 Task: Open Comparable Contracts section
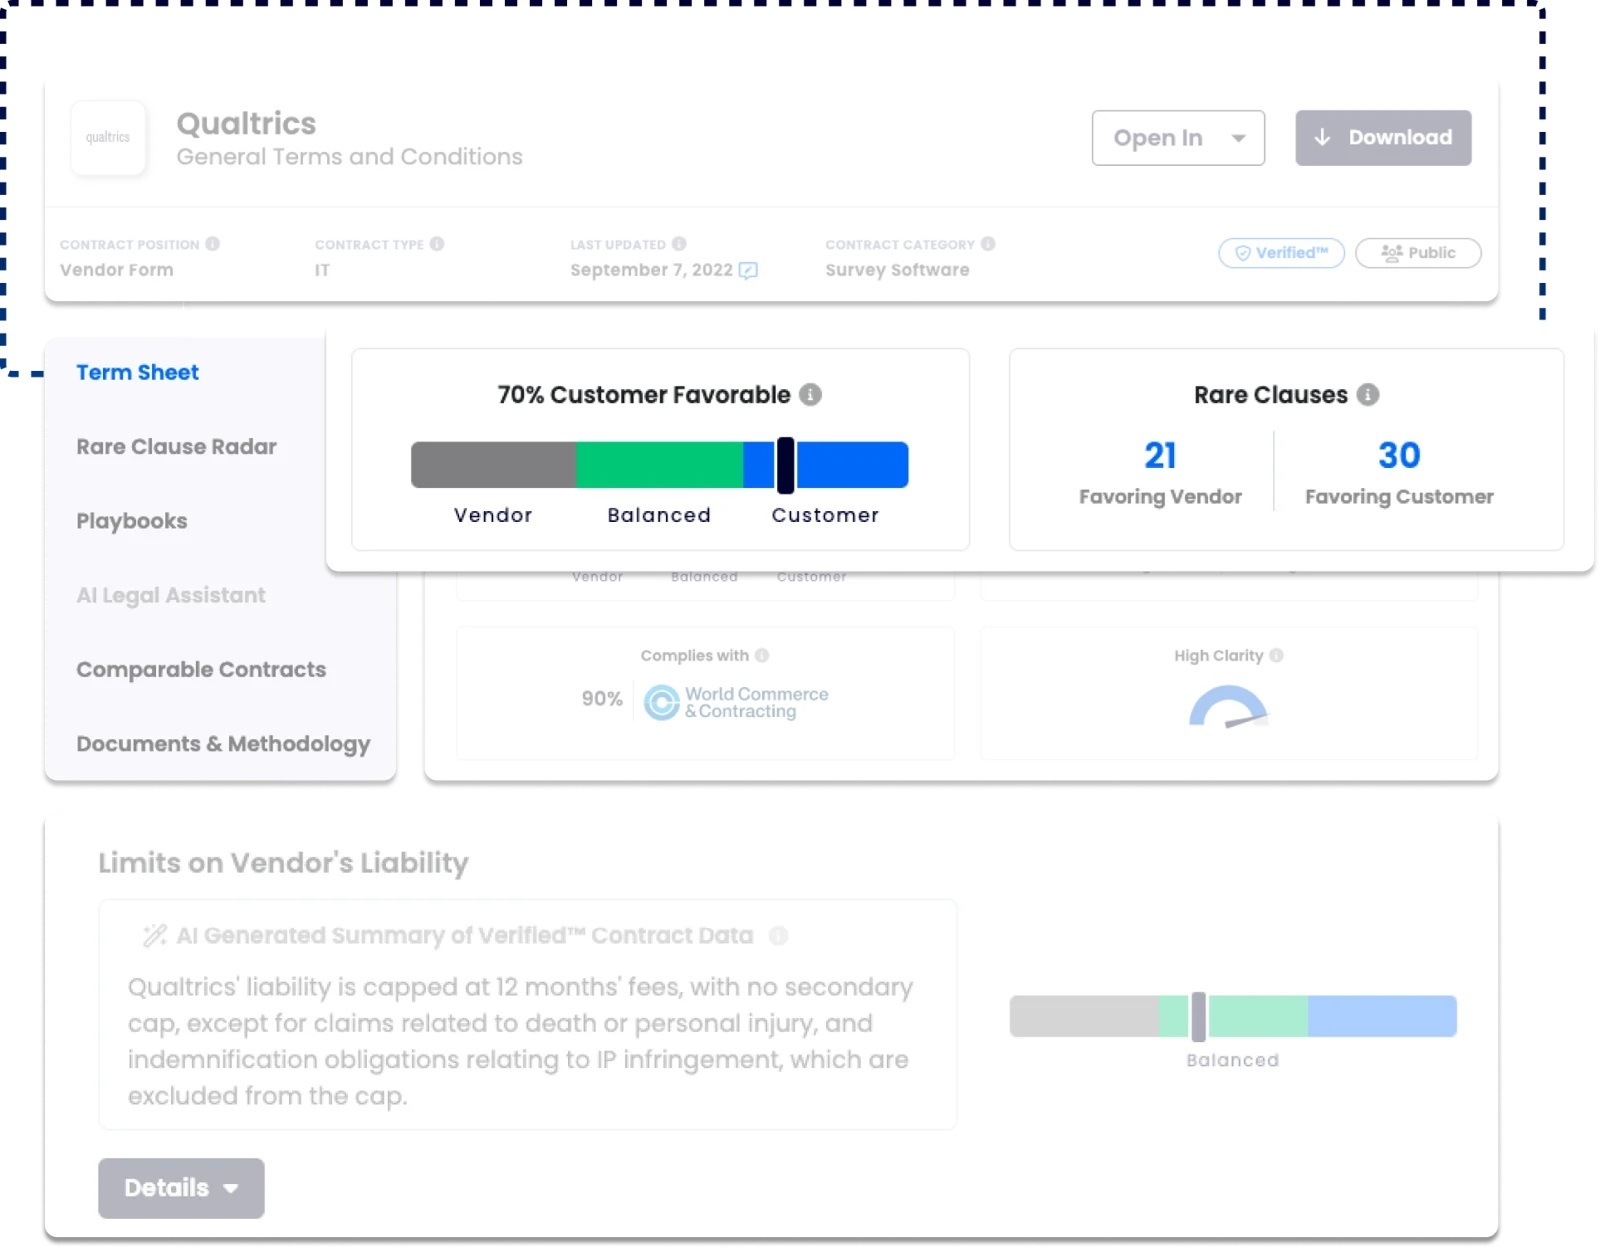click(201, 669)
